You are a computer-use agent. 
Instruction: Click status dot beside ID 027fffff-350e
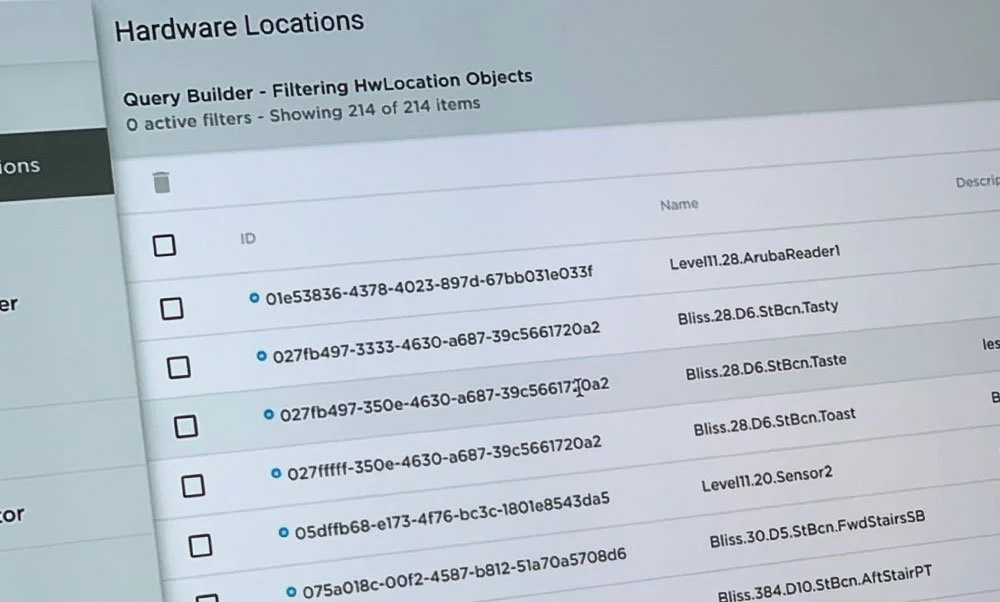[x=276, y=473]
